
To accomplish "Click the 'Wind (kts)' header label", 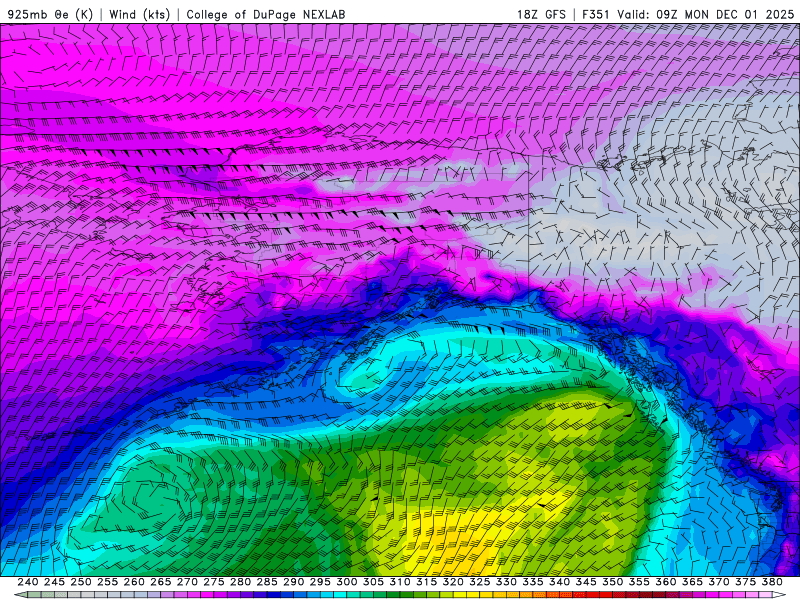I will pyautogui.click(x=139, y=14).
